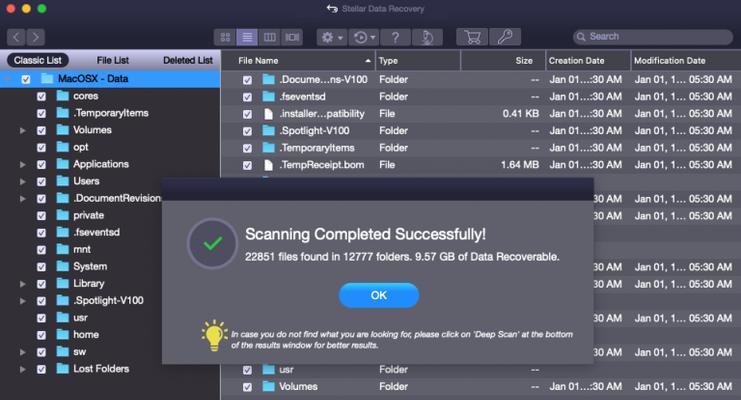Image resolution: width=741 pixels, height=400 pixels.
Task: Click the .TemporaryItems folder icon in file list
Action: click(268, 148)
